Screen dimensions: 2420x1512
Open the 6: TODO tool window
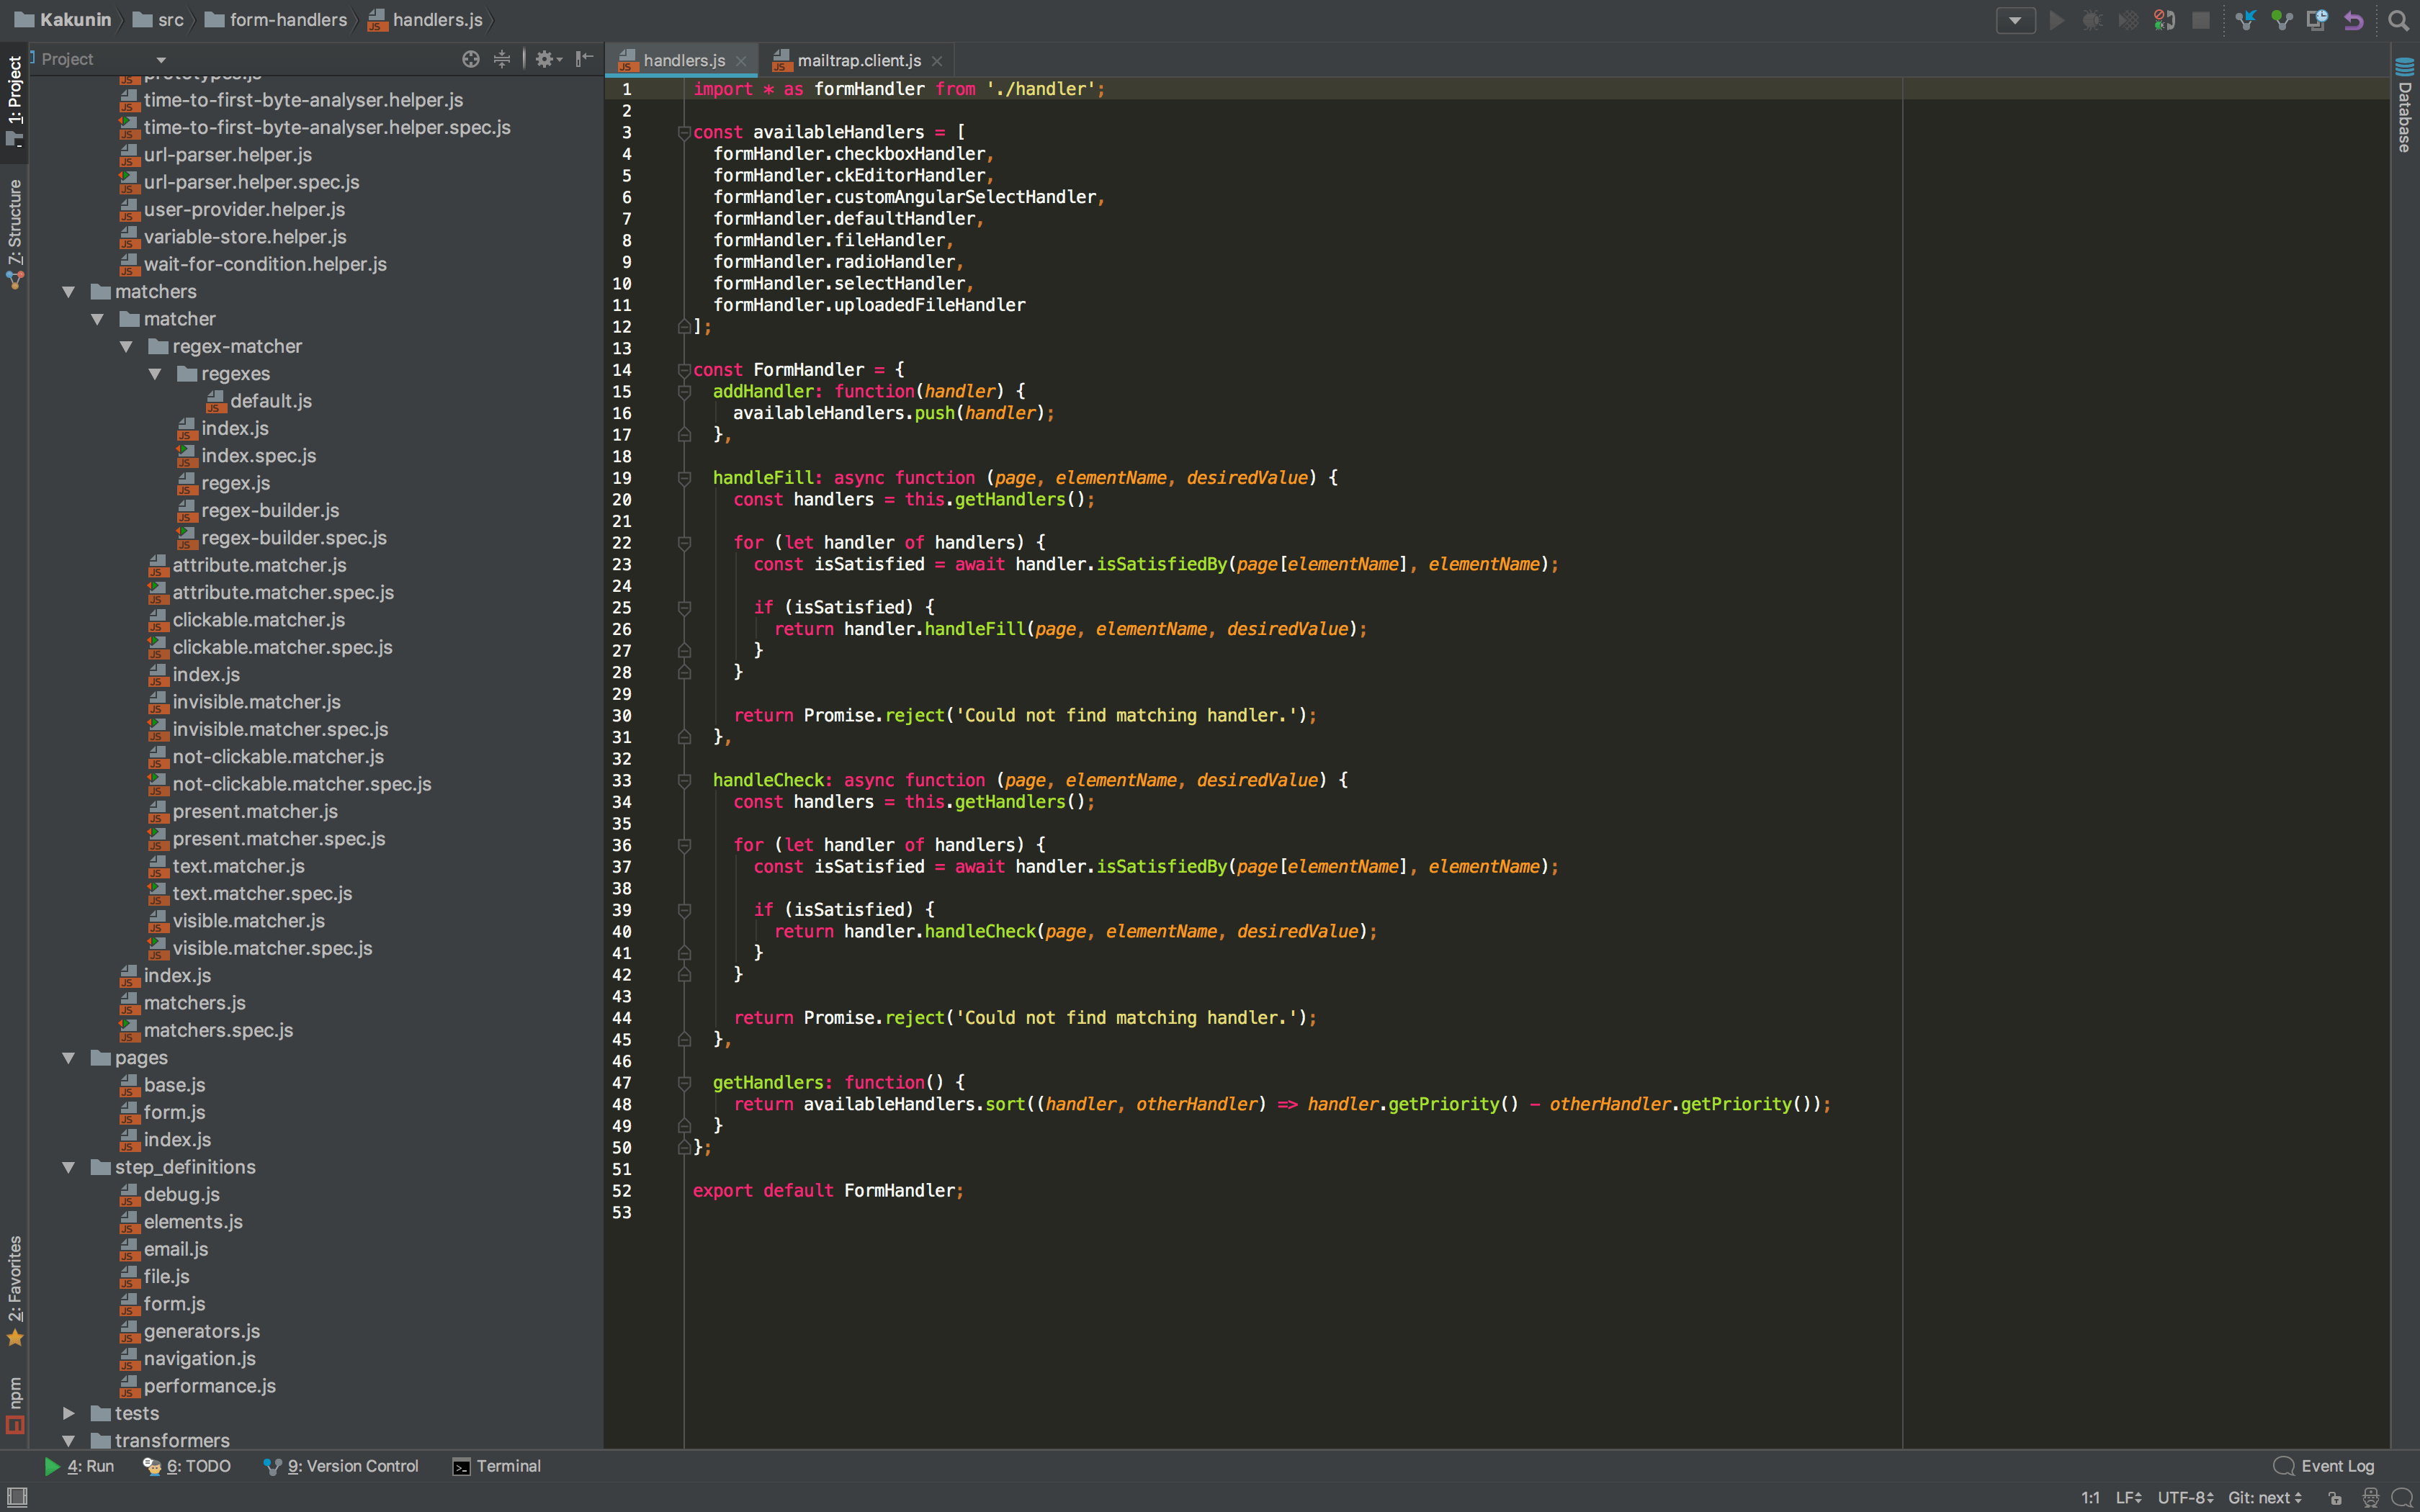click(x=187, y=1466)
